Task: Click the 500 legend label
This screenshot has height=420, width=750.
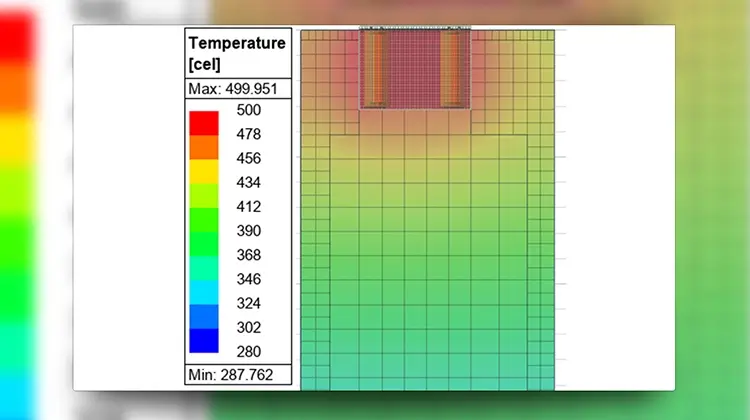Action: [x=248, y=110]
